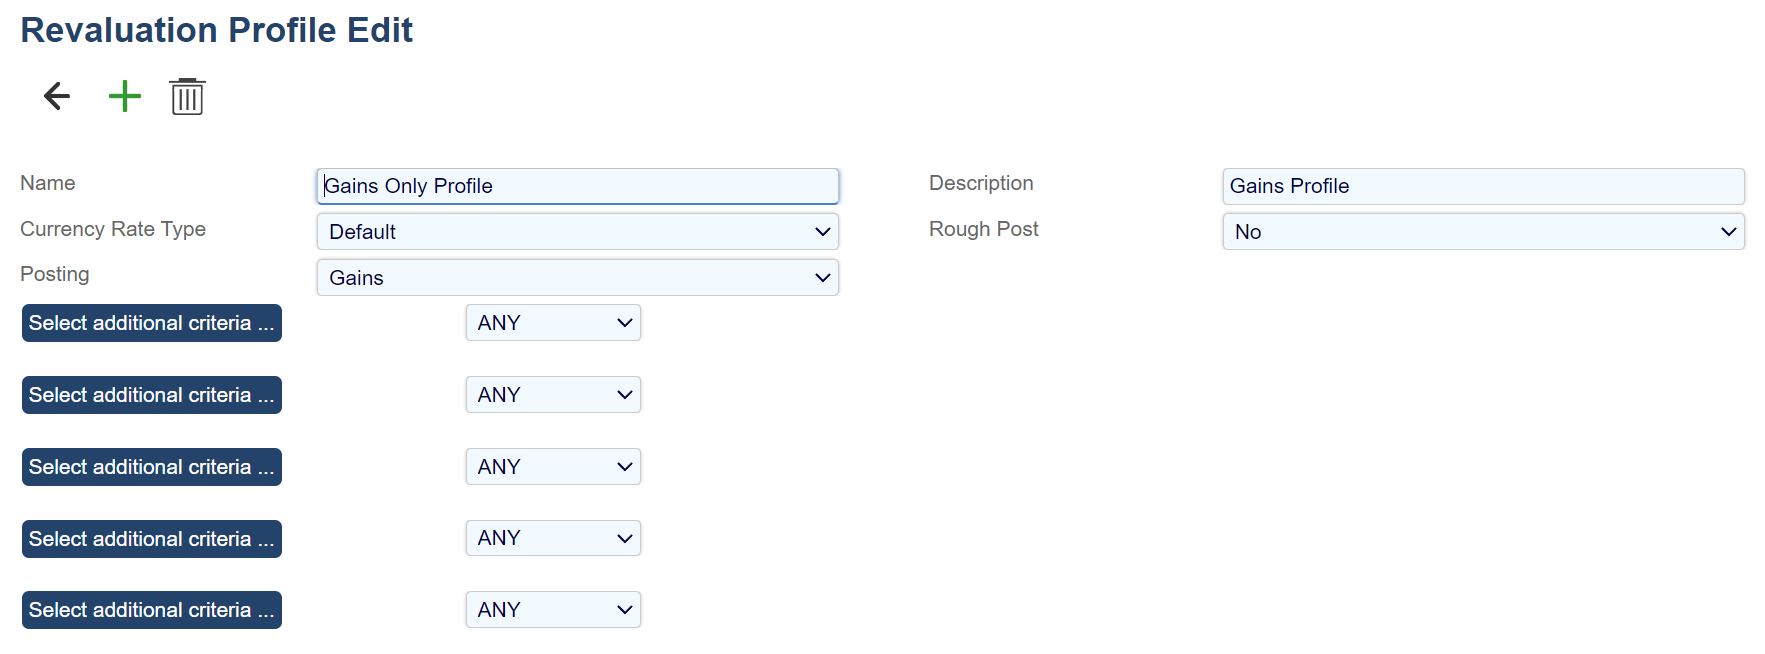
Task: Click the Name input field
Action: 577,186
